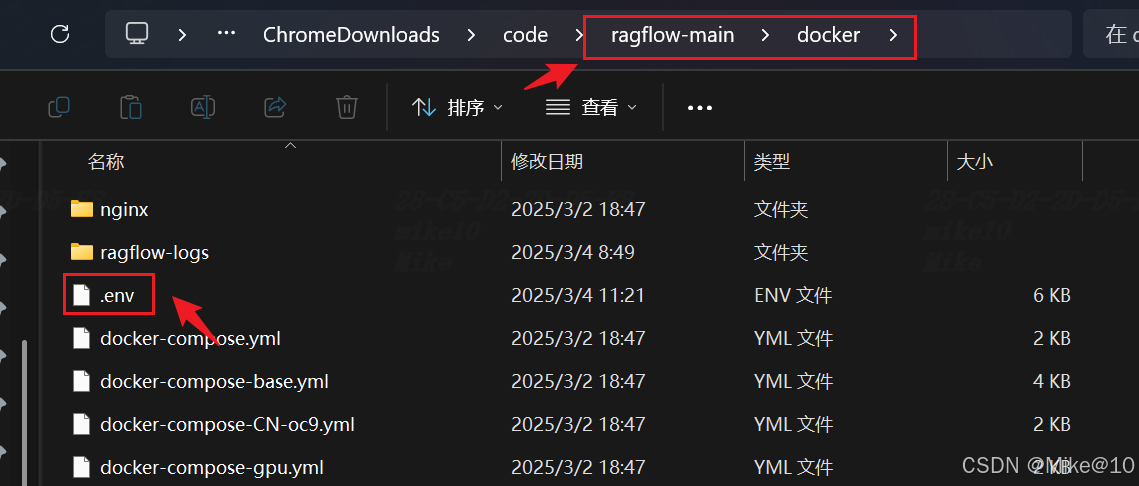The height and width of the screenshot is (486, 1139).
Task: Click the navigation pane scrollbar thumb
Action: [x=25, y=411]
